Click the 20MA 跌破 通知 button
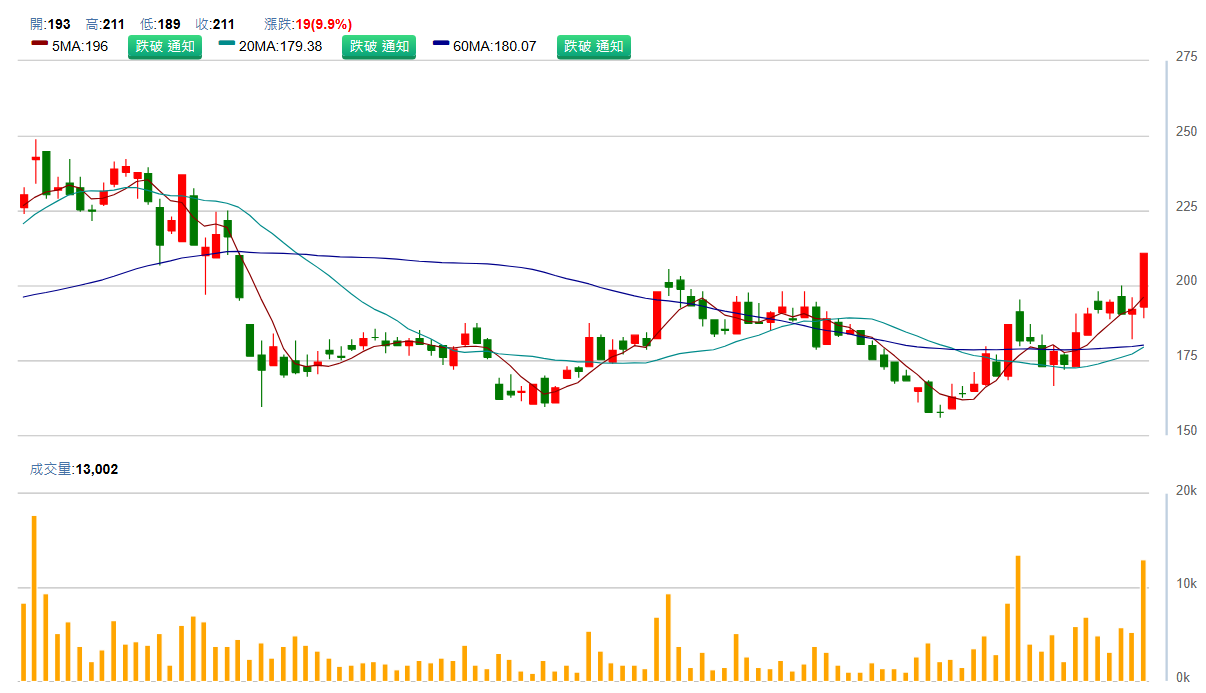Viewport: 1206px width, 693px height. tap(379, 46)
